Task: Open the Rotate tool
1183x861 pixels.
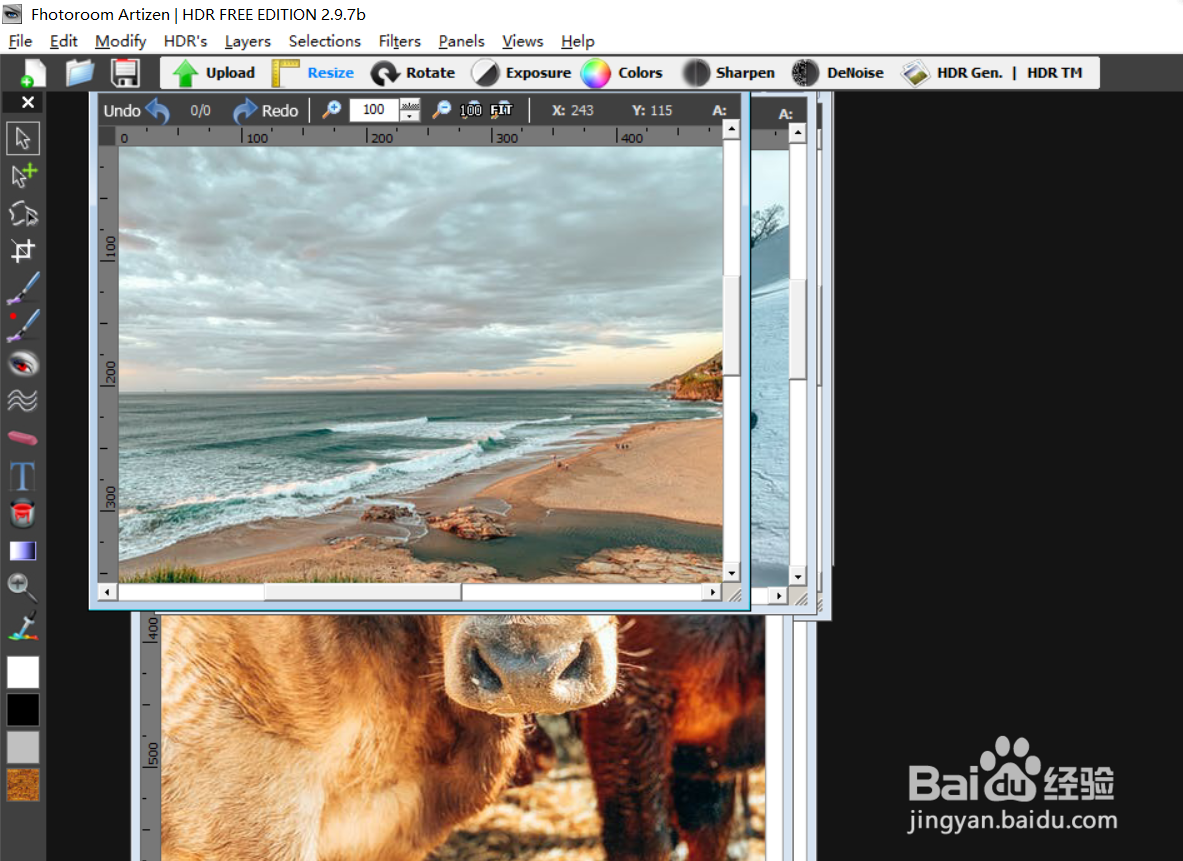Action: [413, 73]
